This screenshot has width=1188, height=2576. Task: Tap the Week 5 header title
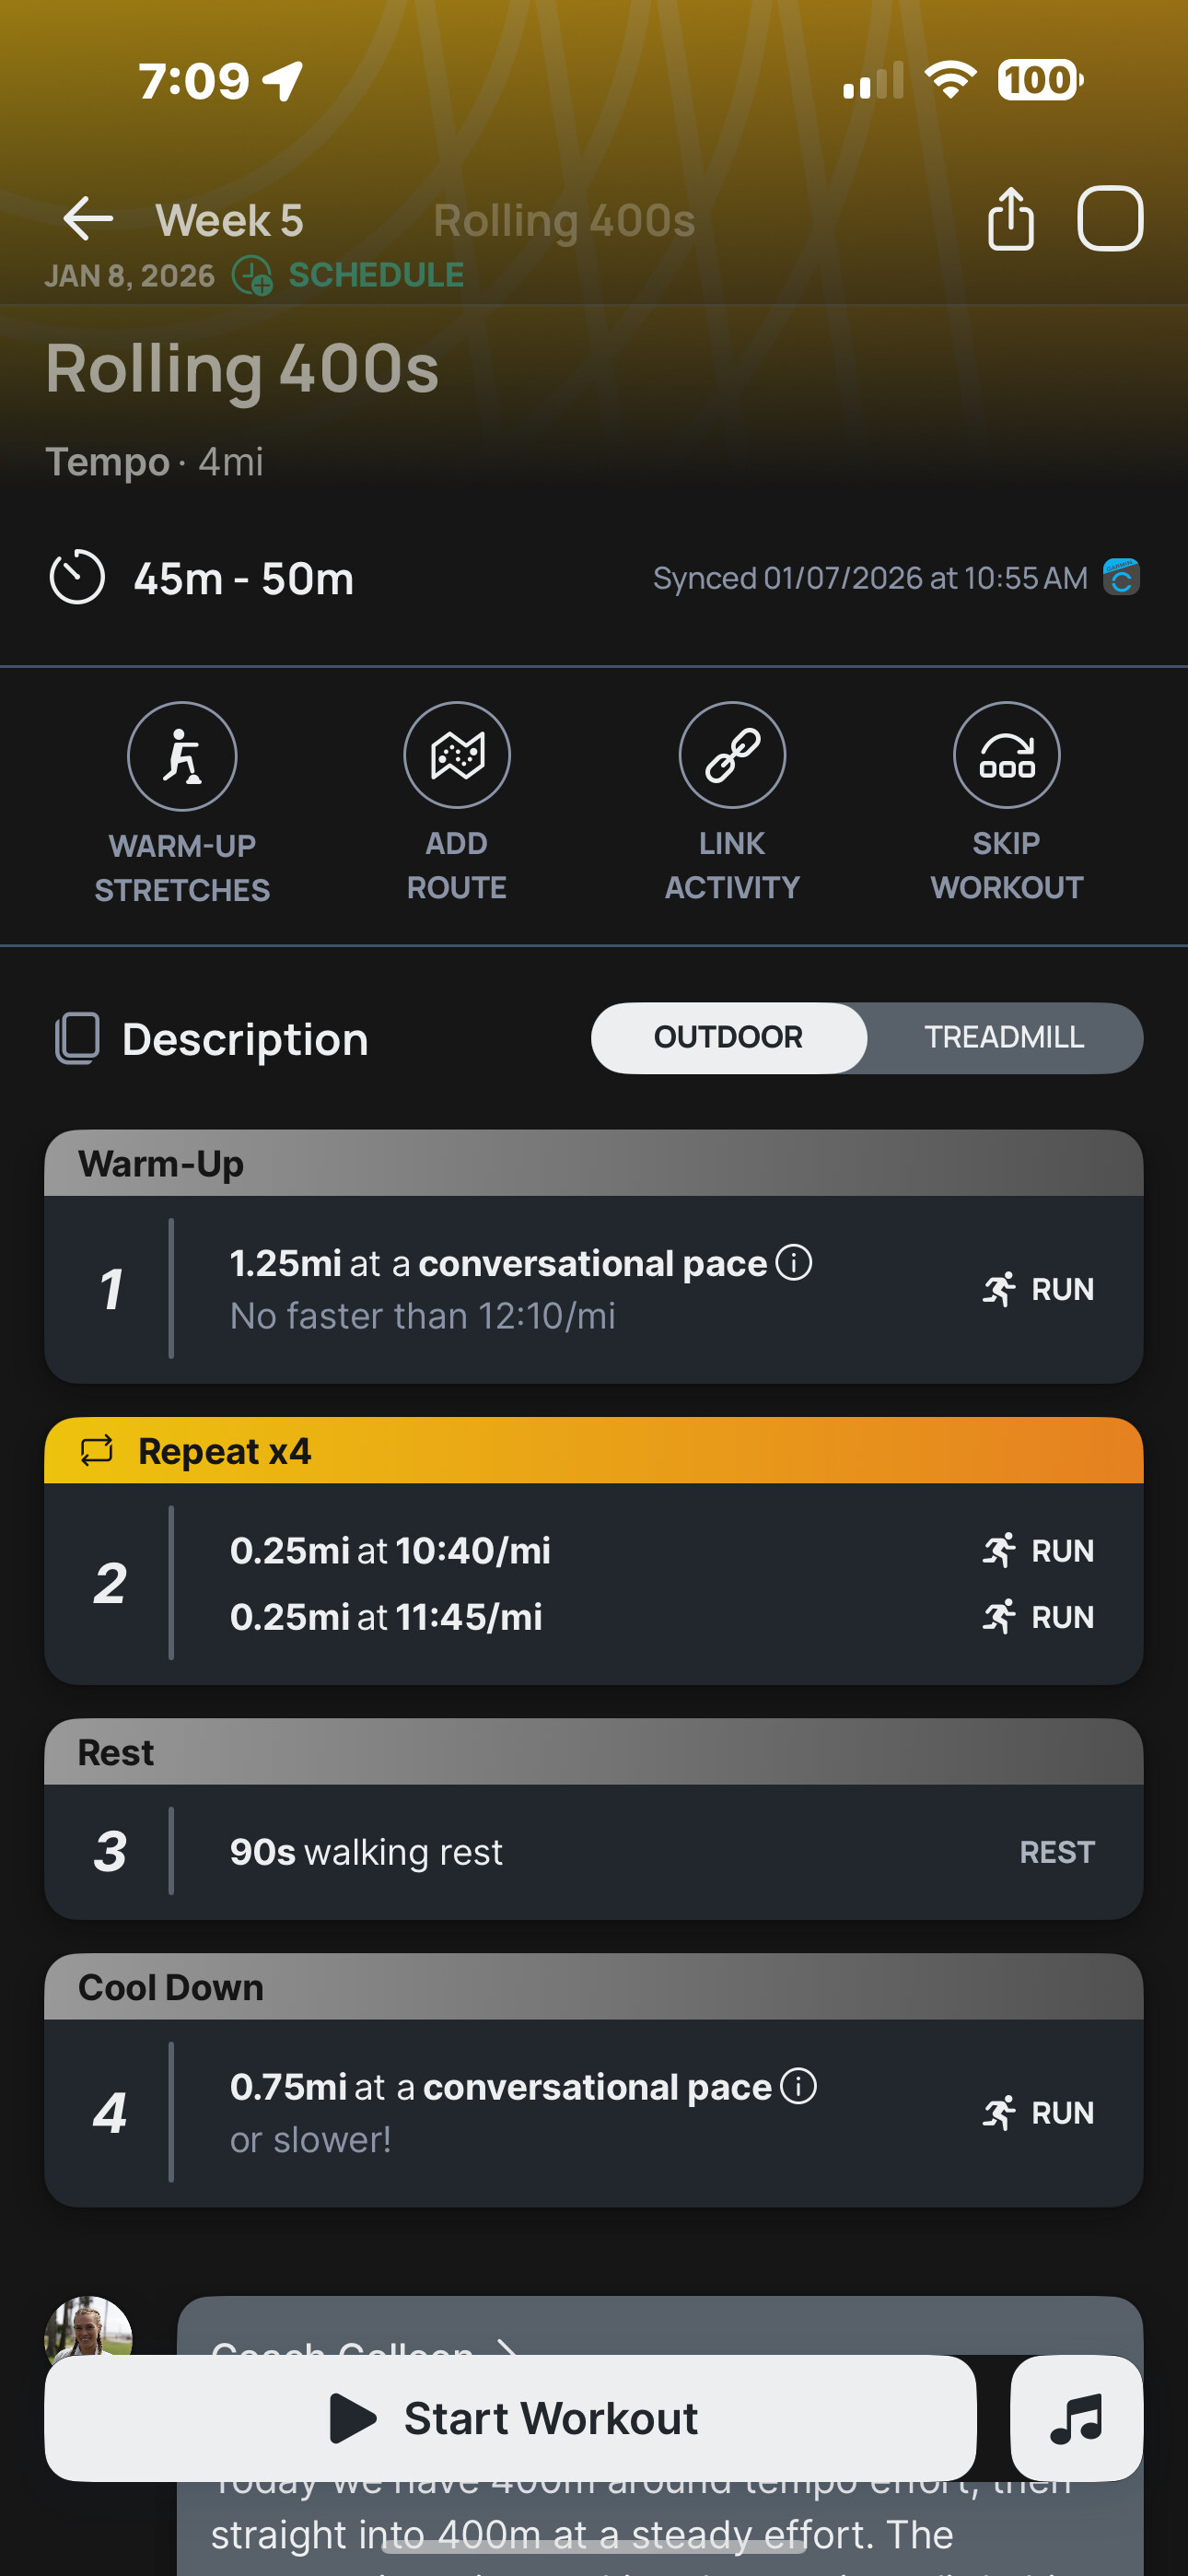(x=229, y=221)
